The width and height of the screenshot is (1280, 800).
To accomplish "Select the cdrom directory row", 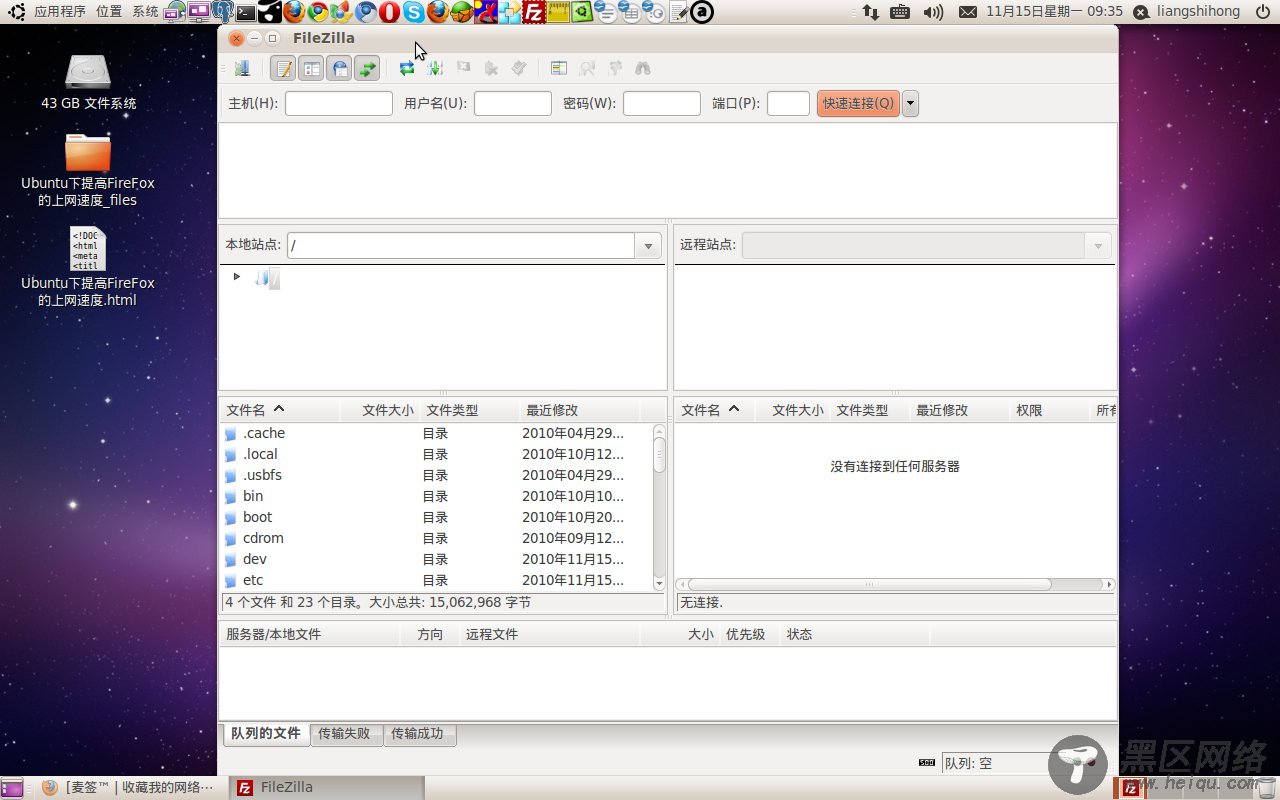I will coord(436,538).
